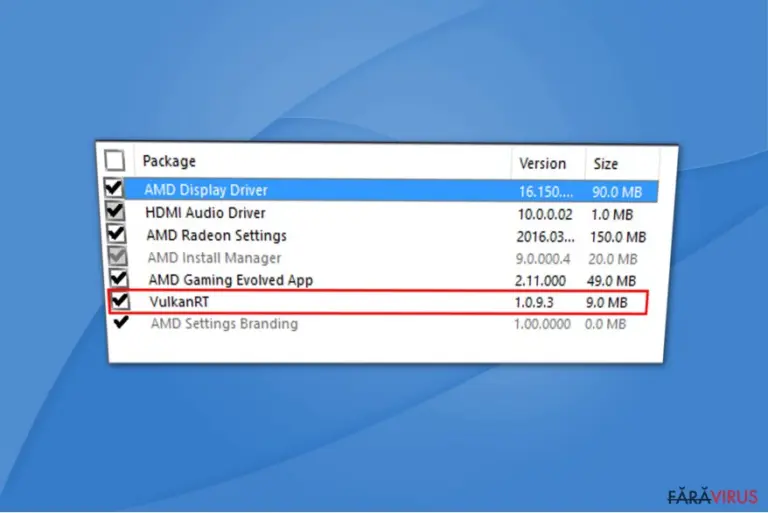
Task: Click the 20.0 MB size cell
Action: click(613, 259)
